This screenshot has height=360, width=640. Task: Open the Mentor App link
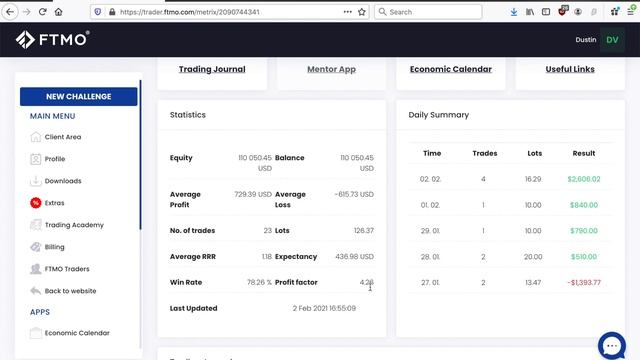point(331,69)
